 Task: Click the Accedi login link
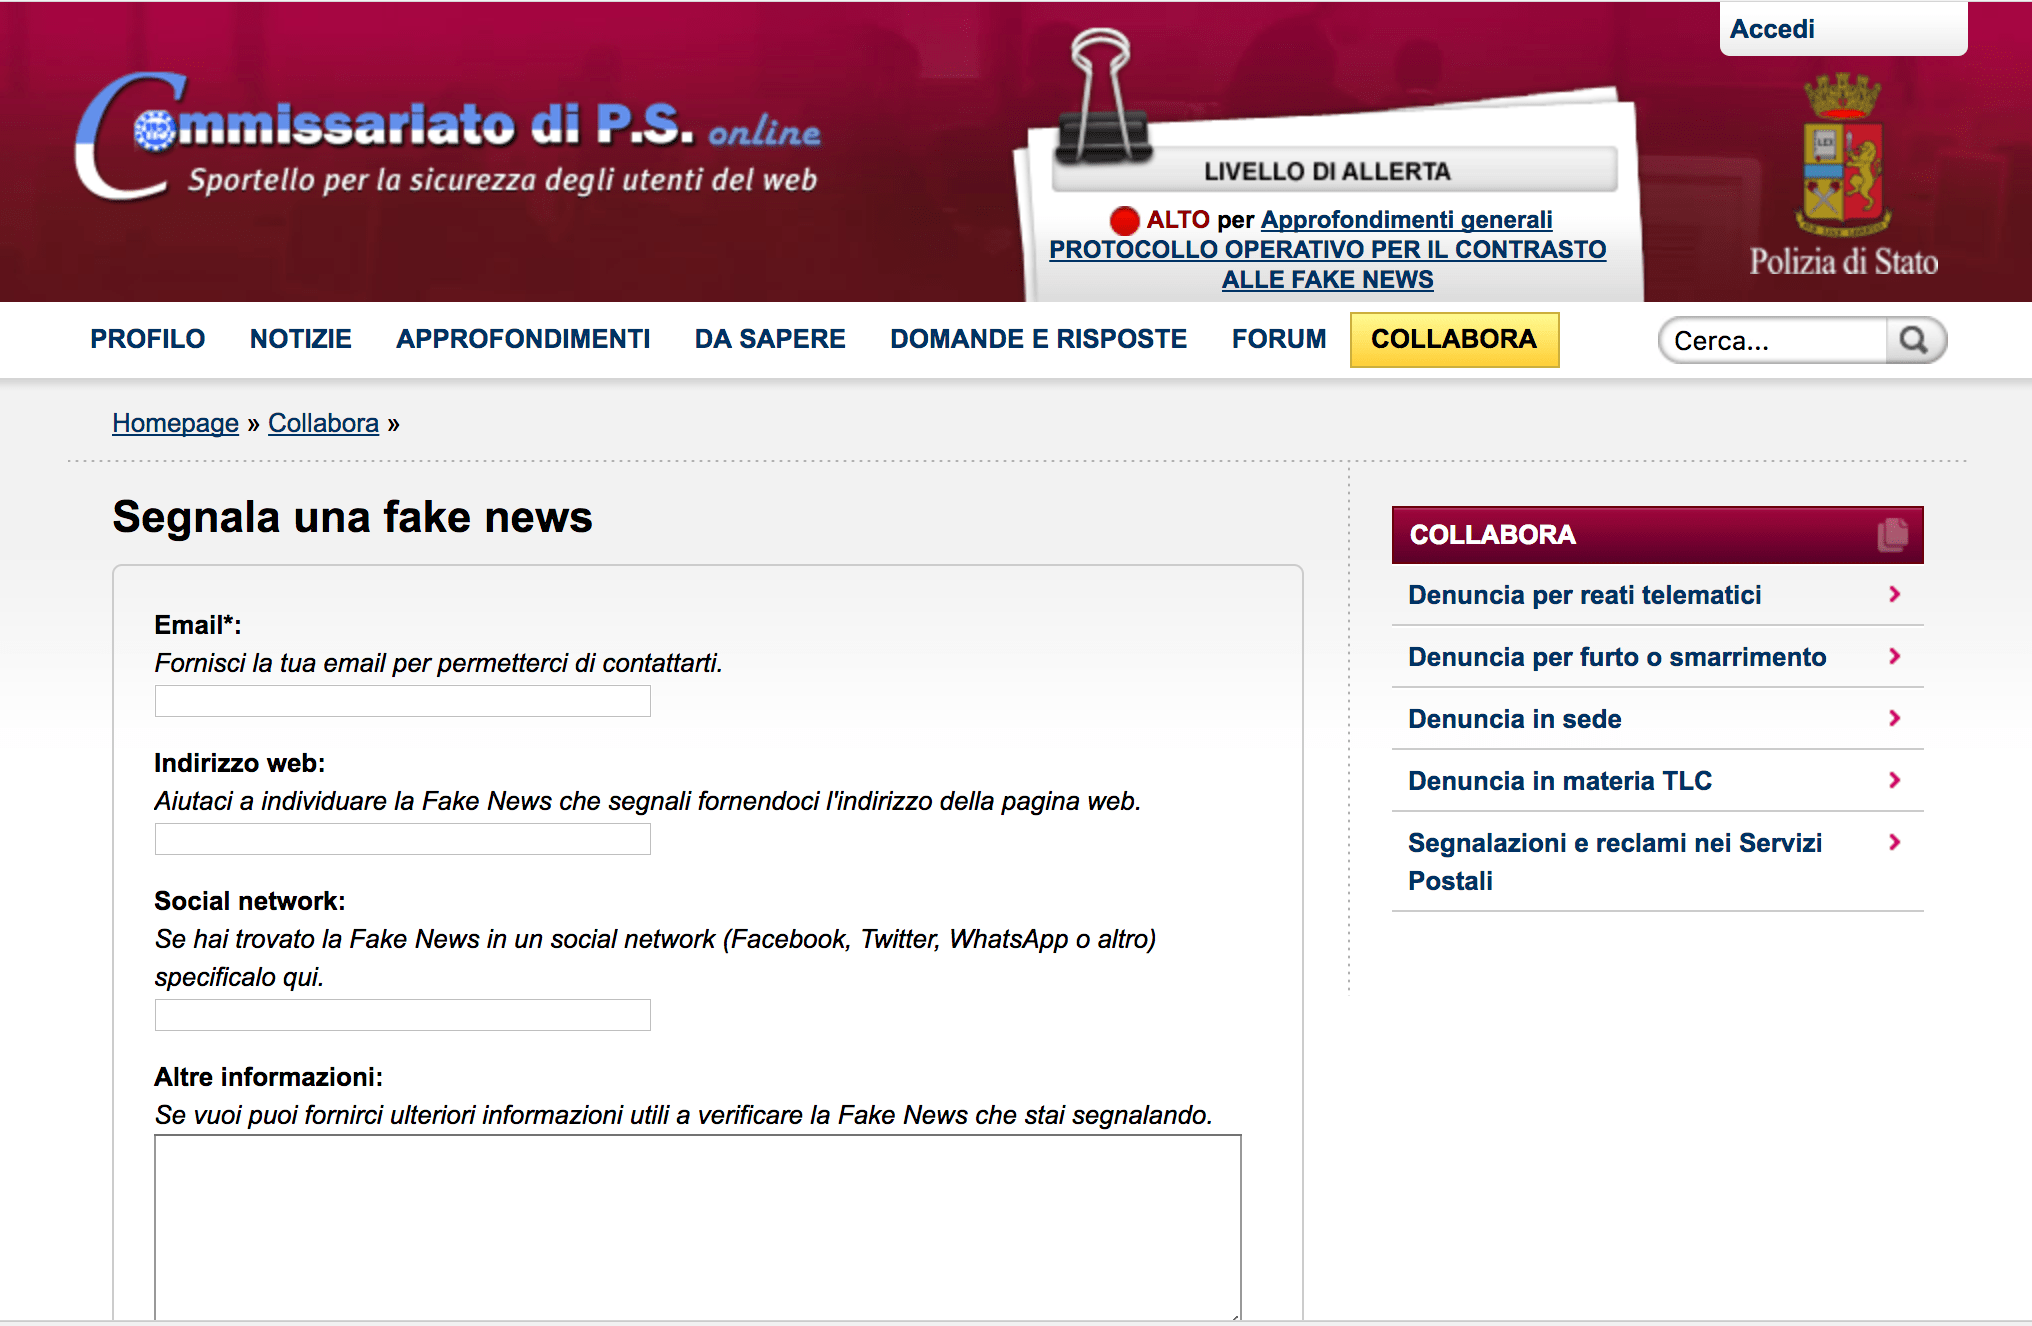click(x=1772, y=29)
